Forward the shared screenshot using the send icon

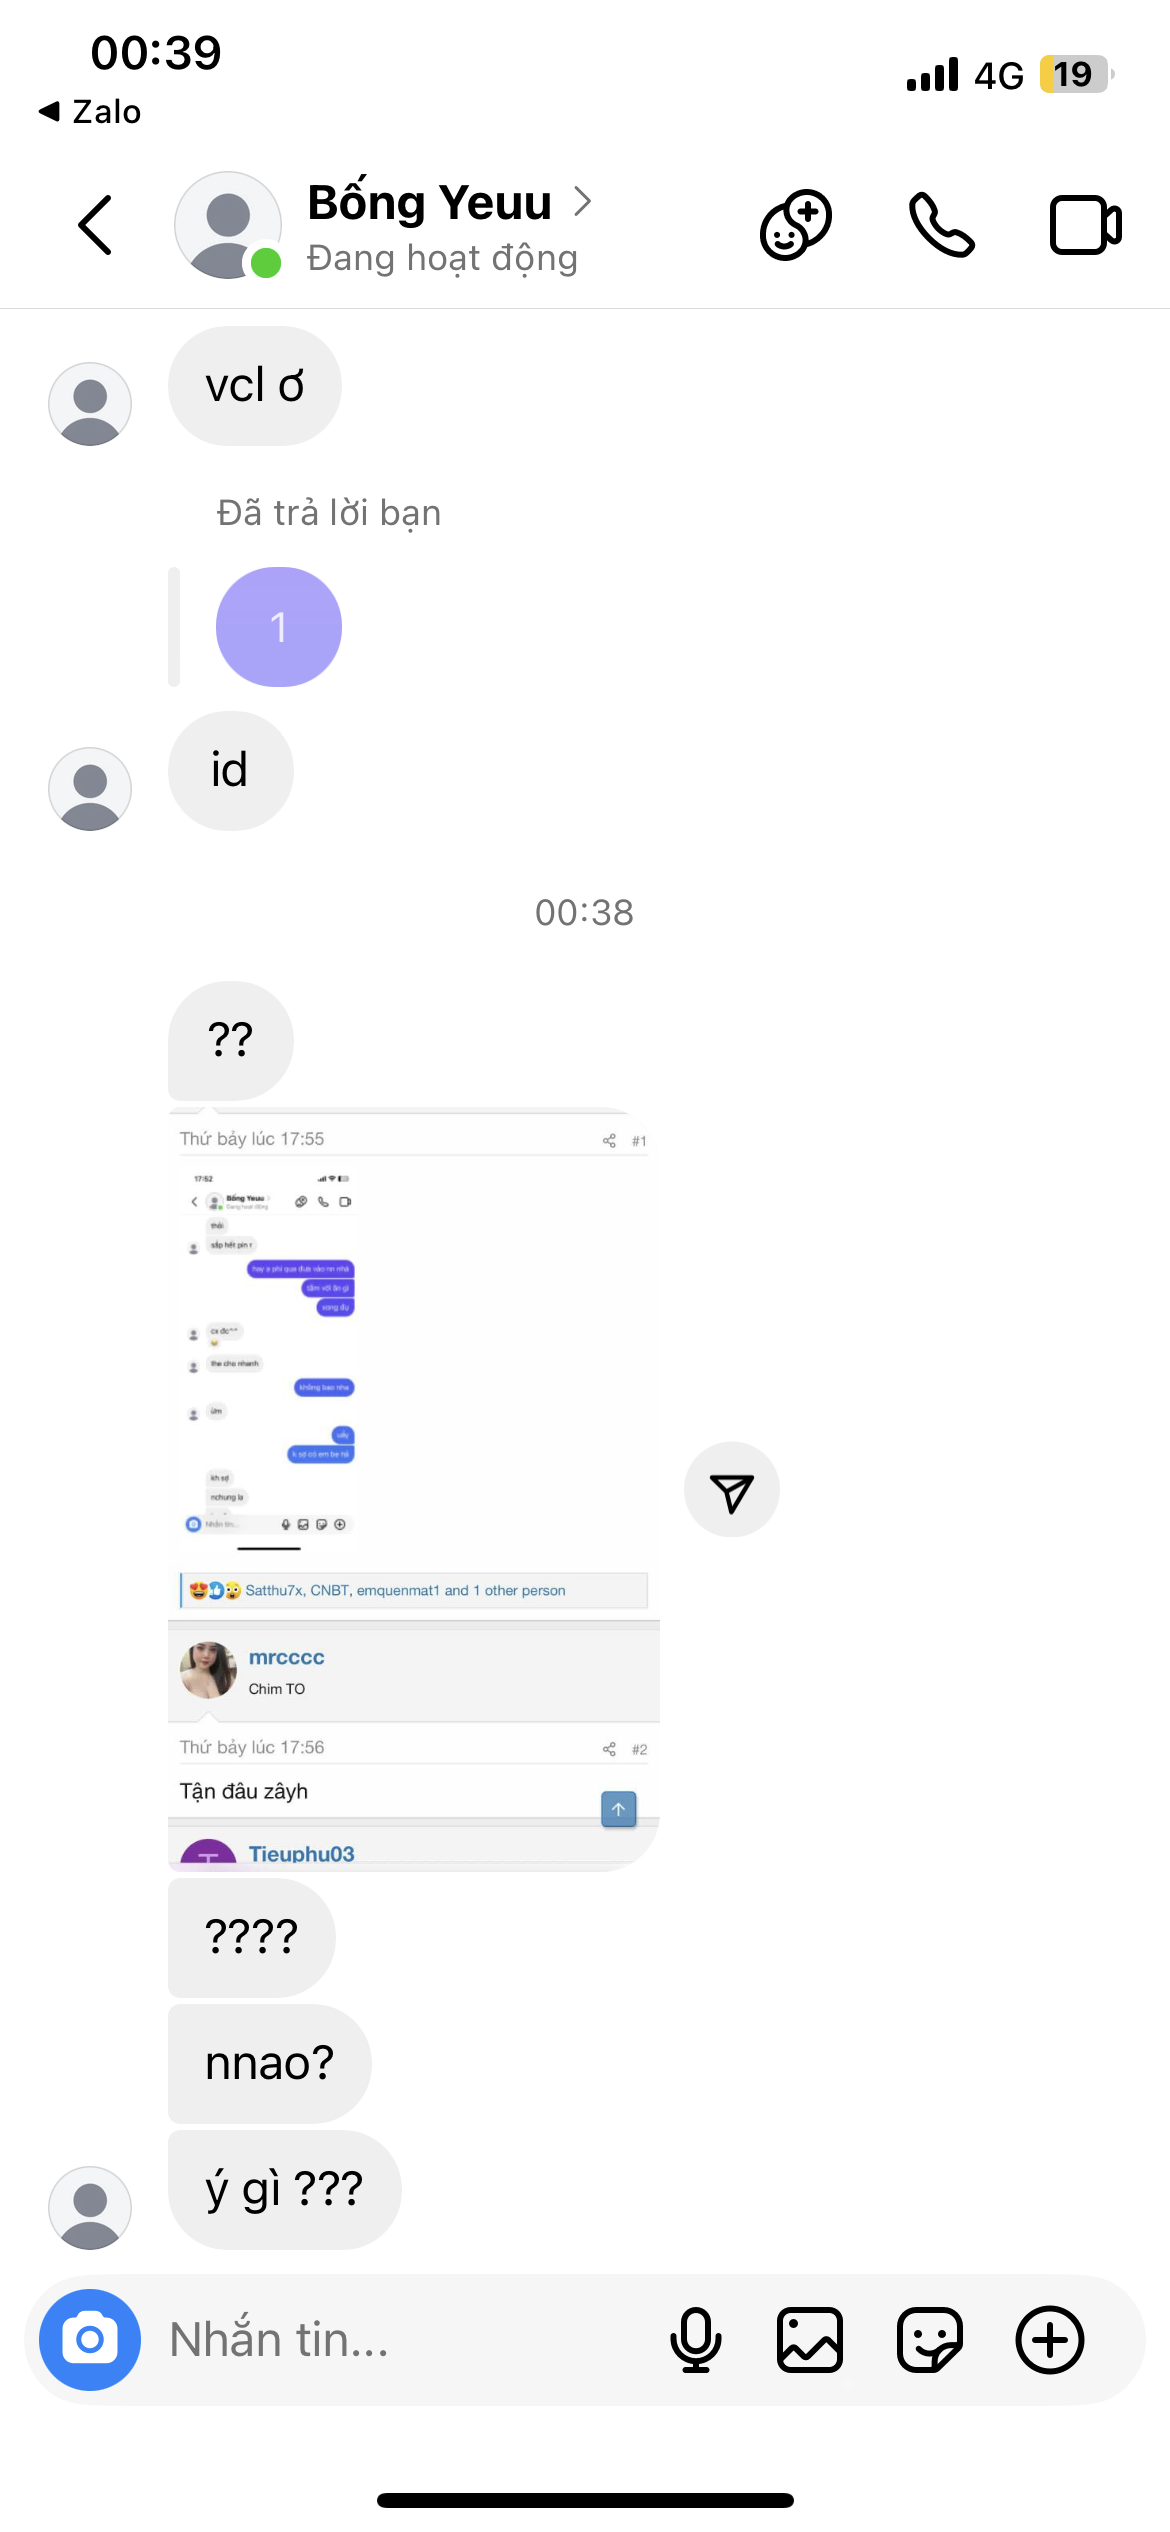point(732,1489)
